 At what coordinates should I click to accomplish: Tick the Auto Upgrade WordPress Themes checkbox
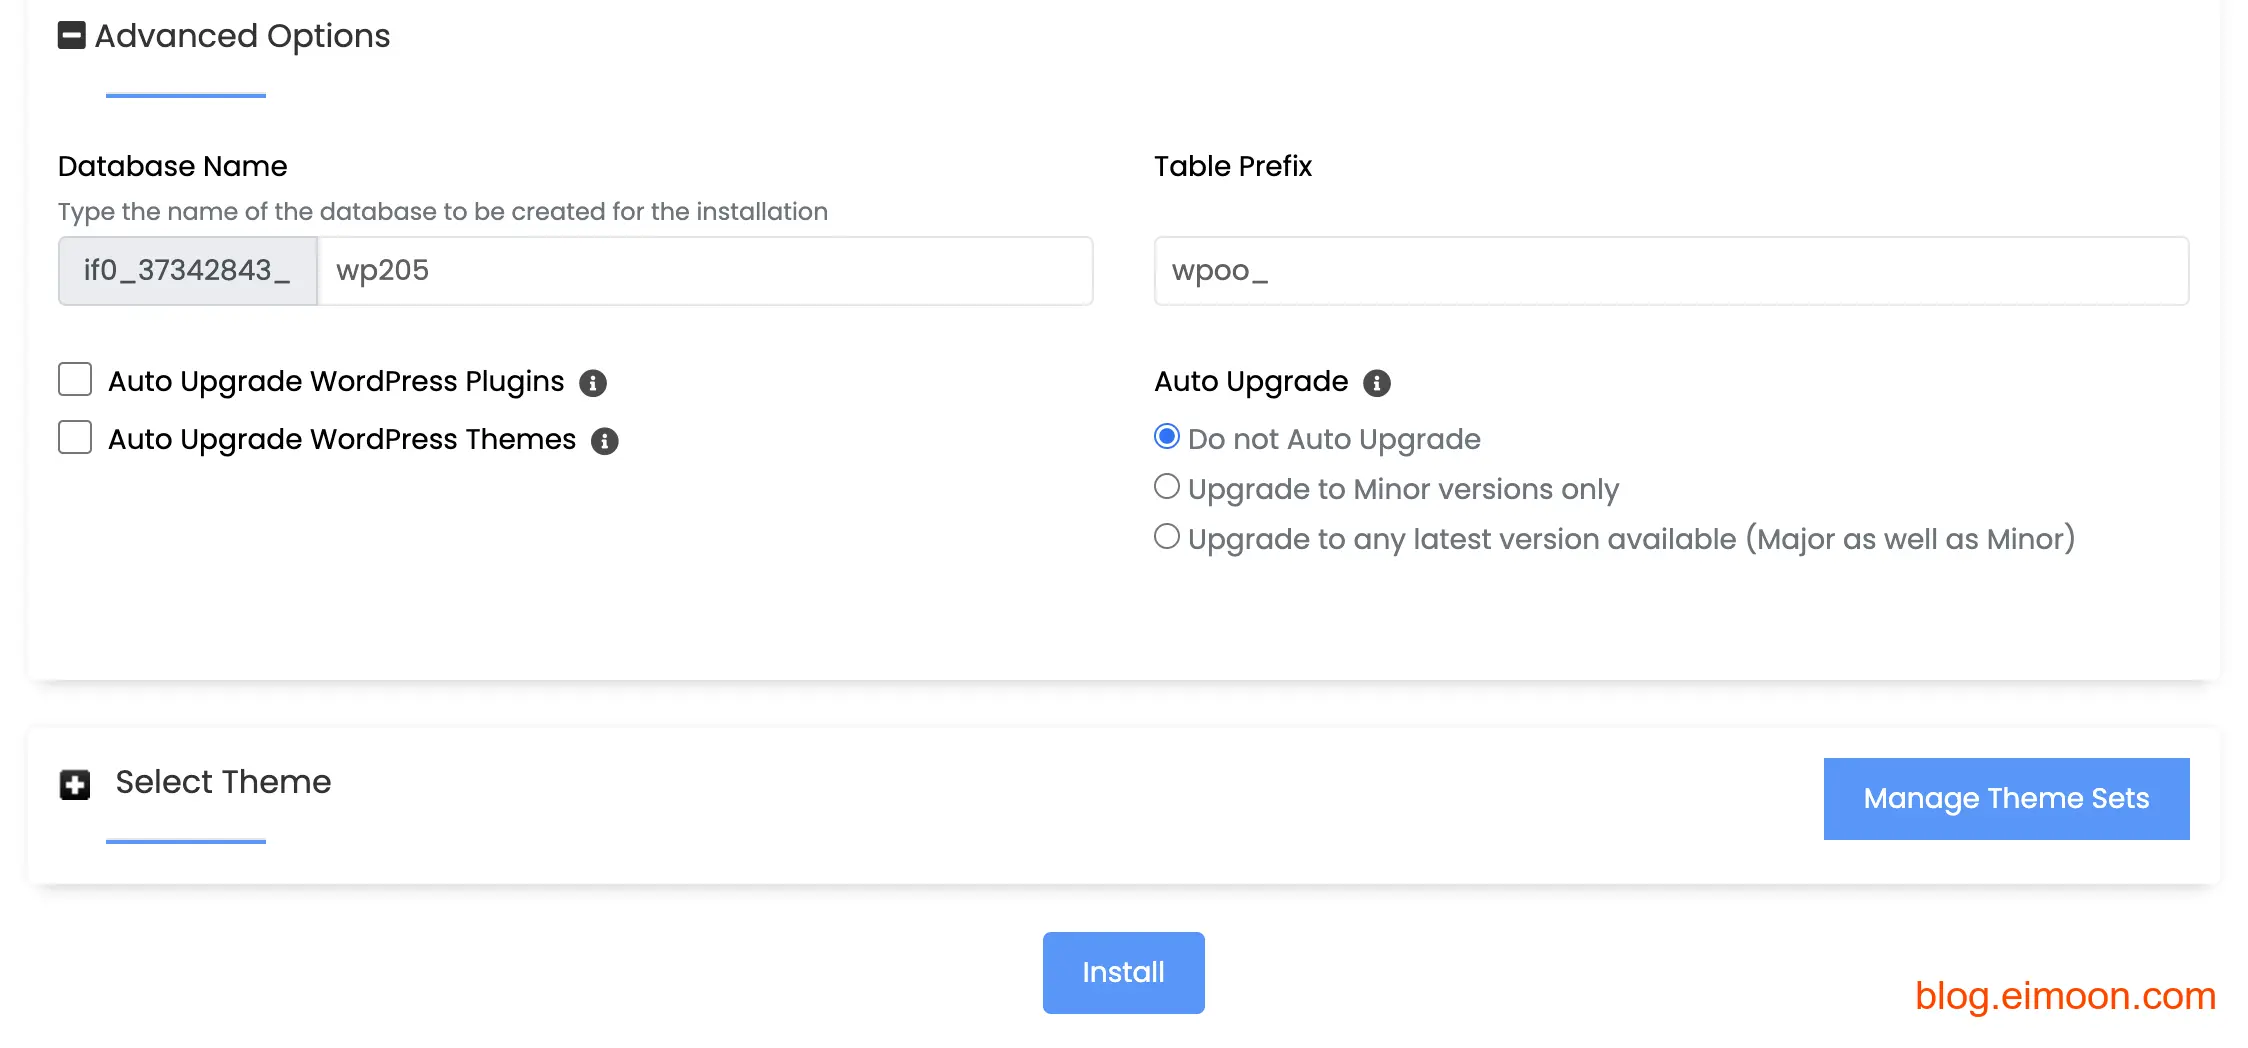pos(75,438)
